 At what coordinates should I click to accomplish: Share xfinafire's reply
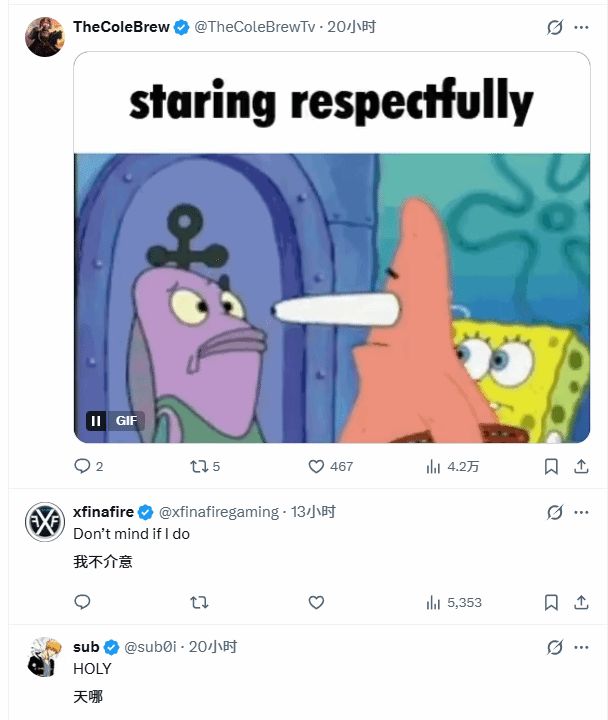(x=581, y=602)
